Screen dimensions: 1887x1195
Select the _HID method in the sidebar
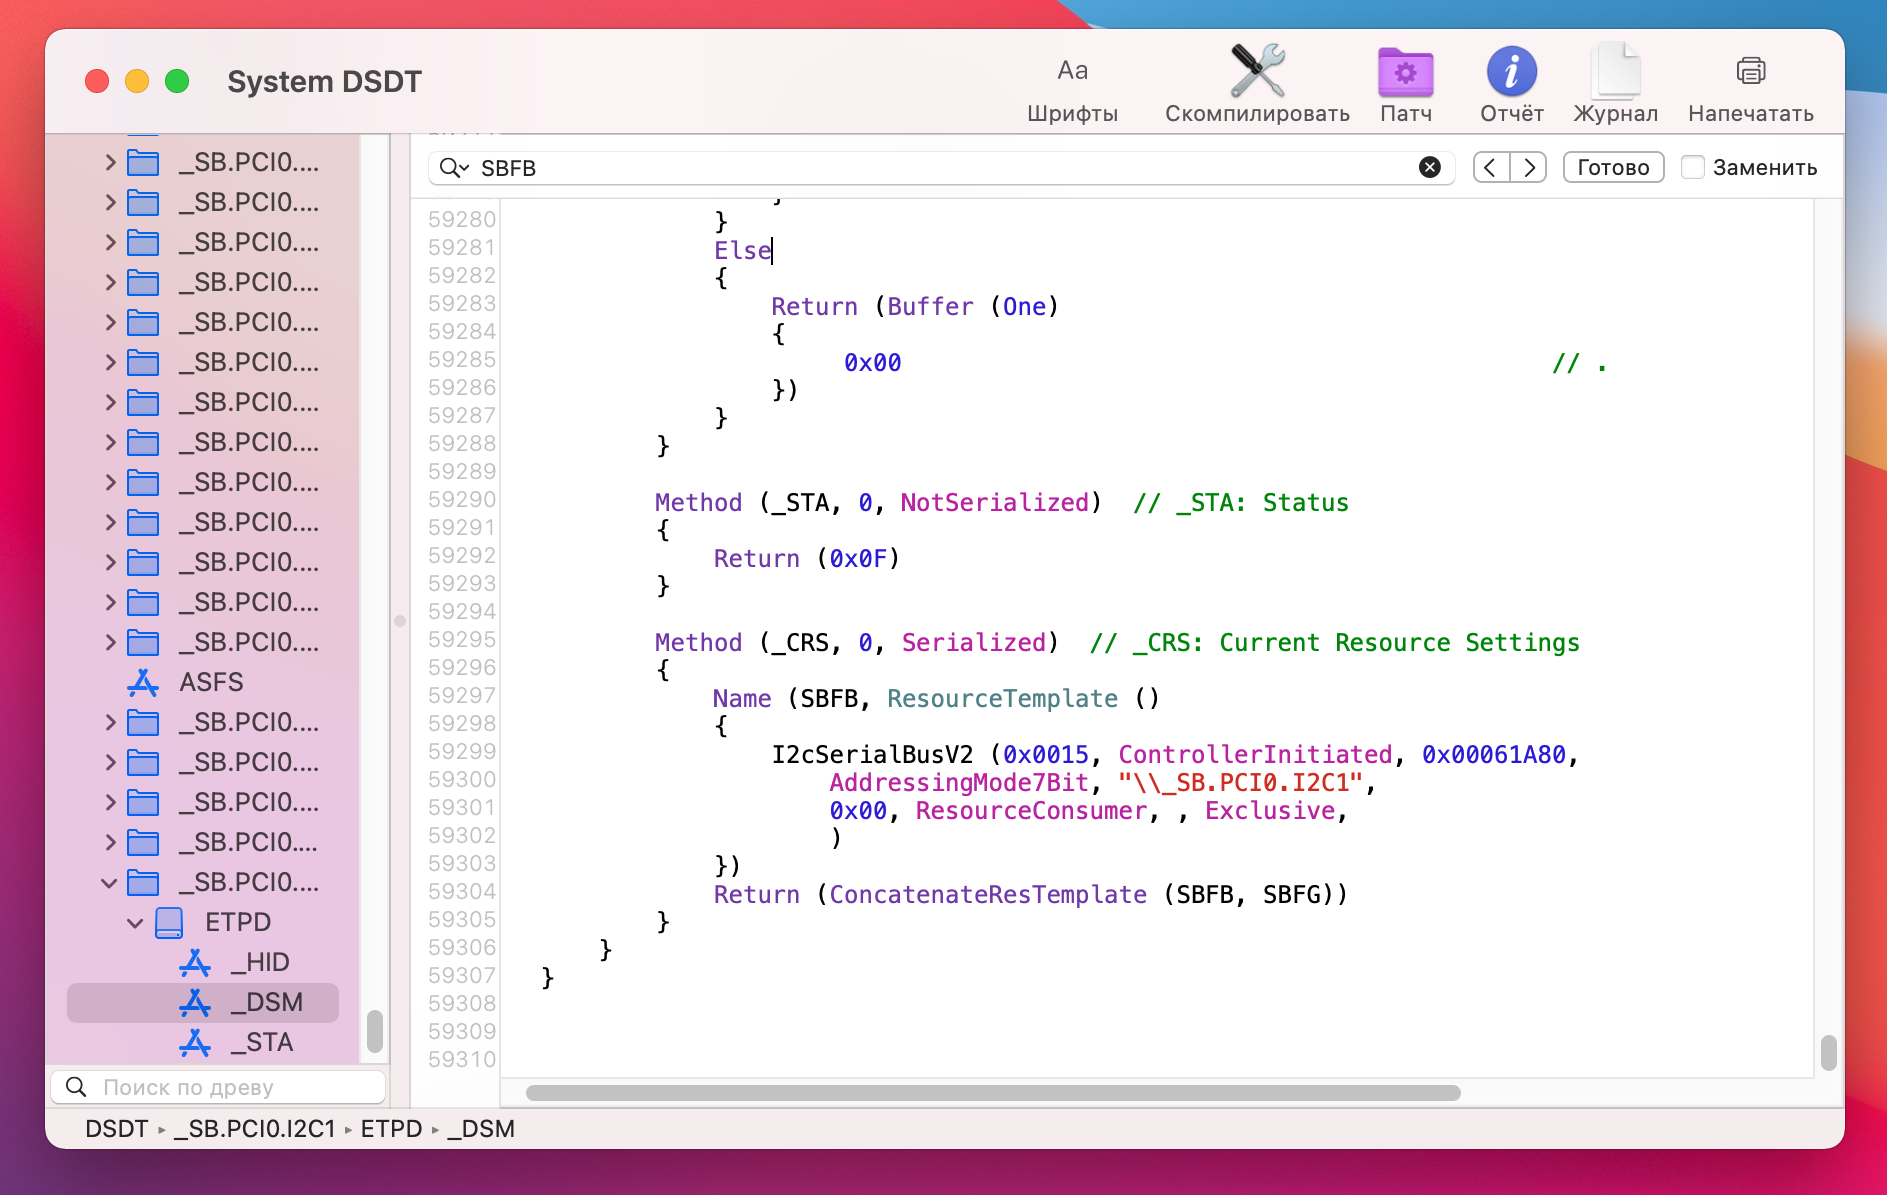click(260, 962)
